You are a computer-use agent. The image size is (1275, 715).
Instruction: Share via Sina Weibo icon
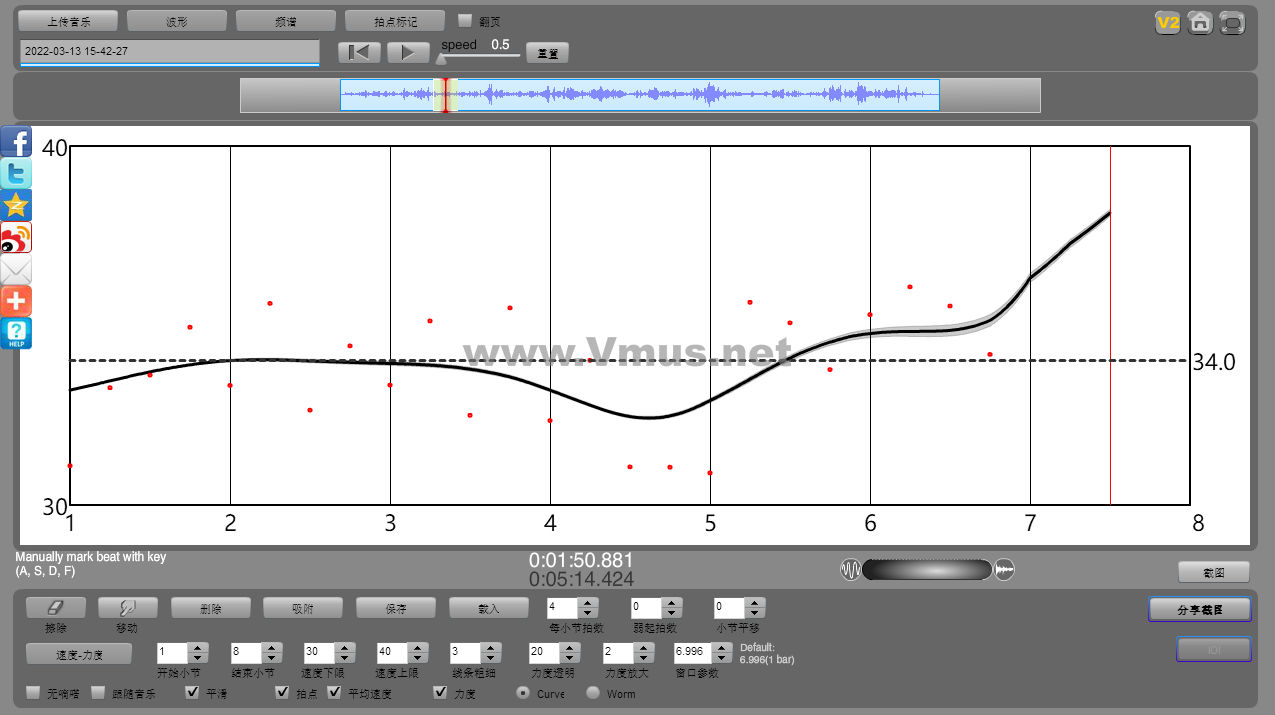[16, 237]
